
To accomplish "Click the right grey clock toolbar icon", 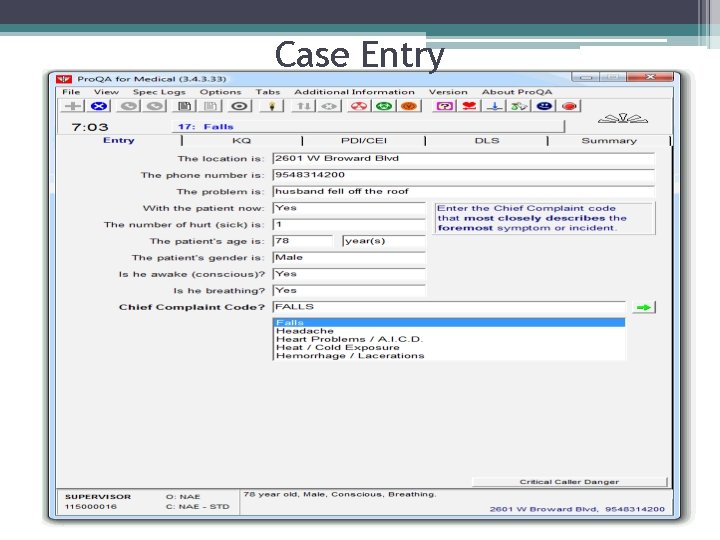I will (x=155, y=107).
